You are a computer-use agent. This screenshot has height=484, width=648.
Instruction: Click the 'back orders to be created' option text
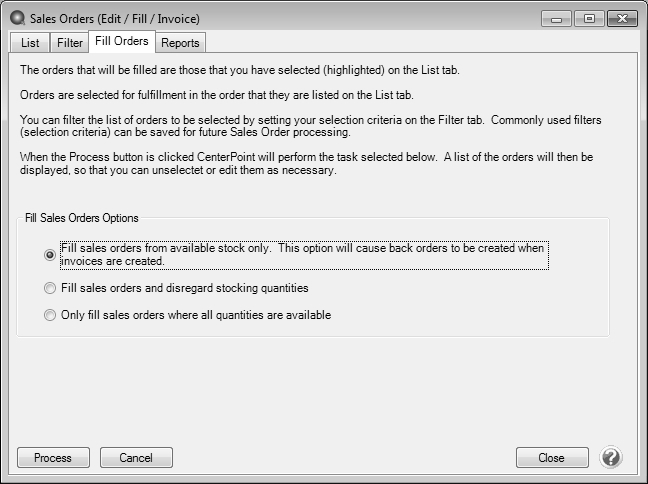[452, 248]
